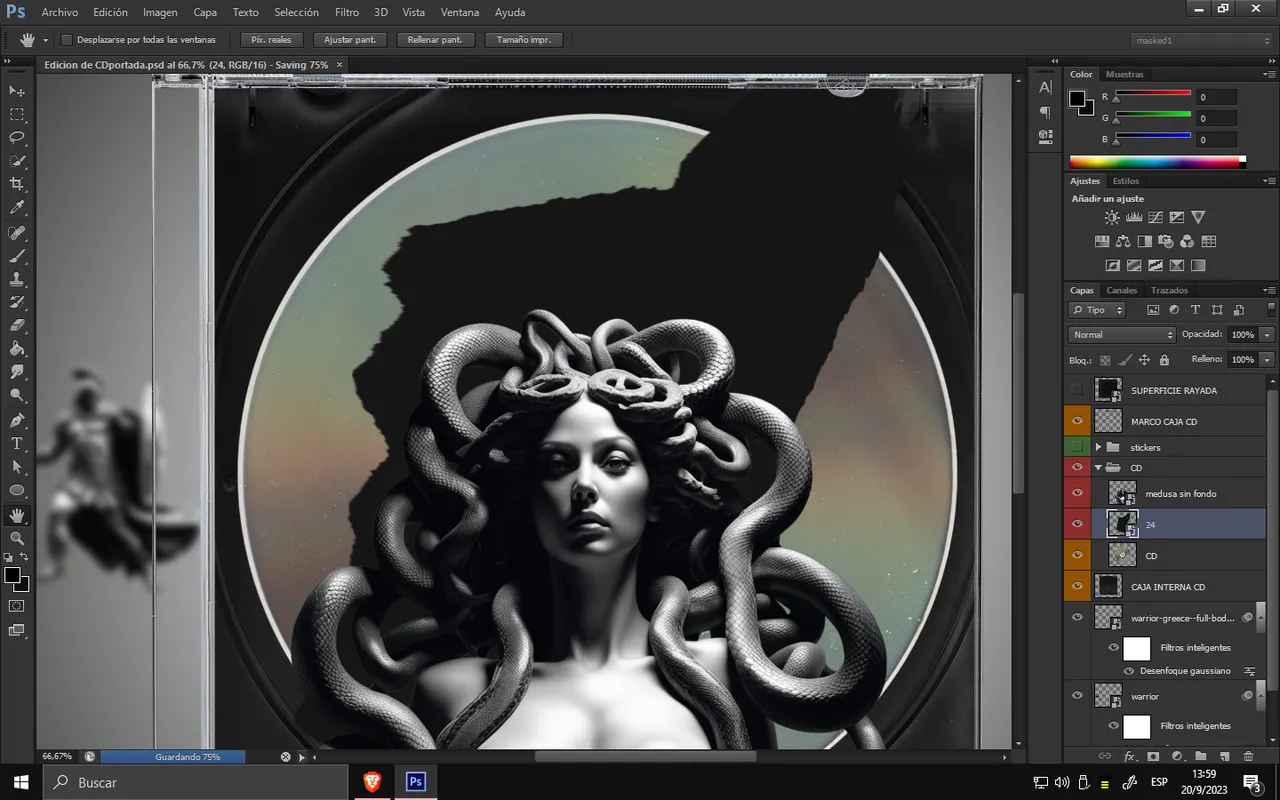
Task: Choose the Zoom tool in toolbar
Action: tap(17, 539)
